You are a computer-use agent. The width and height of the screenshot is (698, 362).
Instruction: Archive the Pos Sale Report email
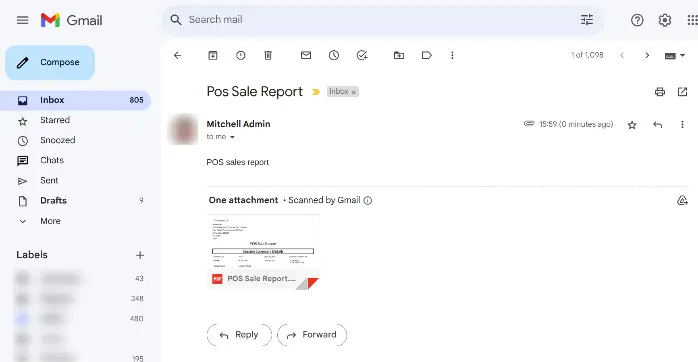[x=213, y=55]
